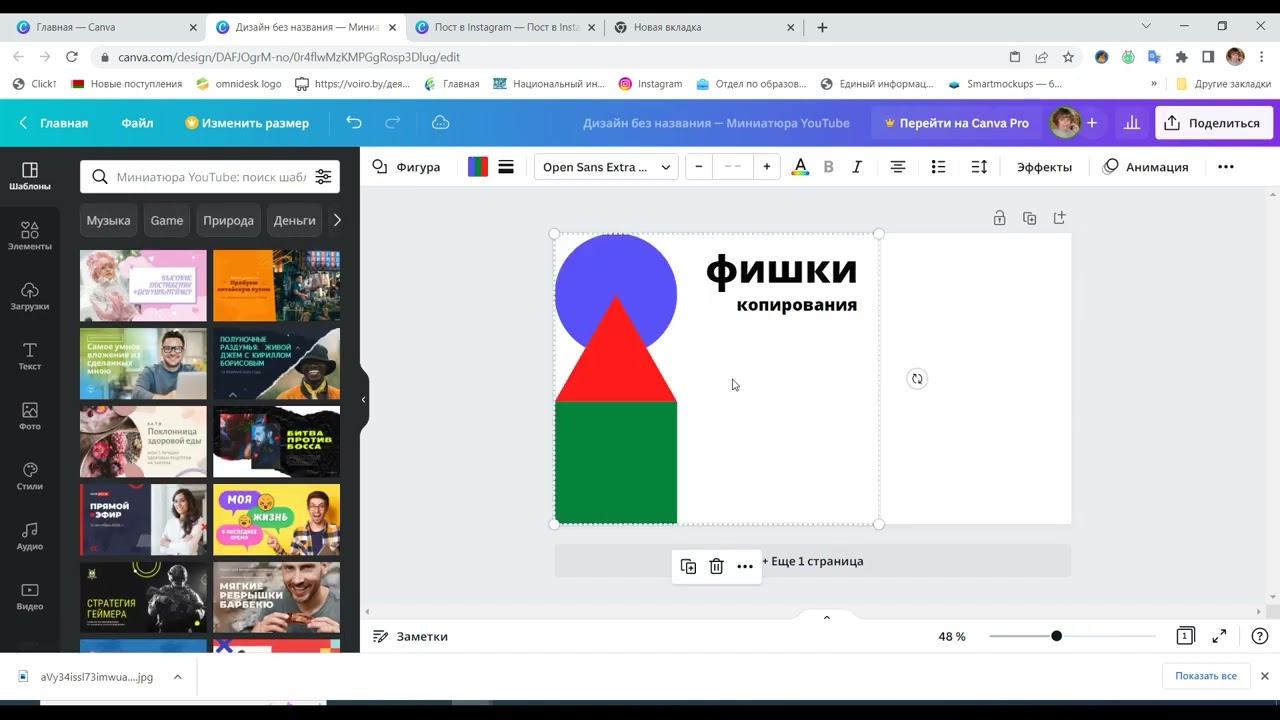The height and width of the screenshot is (720, 1280).
Task: Open the insights chart icon
Action: [x=1132, y=123]
